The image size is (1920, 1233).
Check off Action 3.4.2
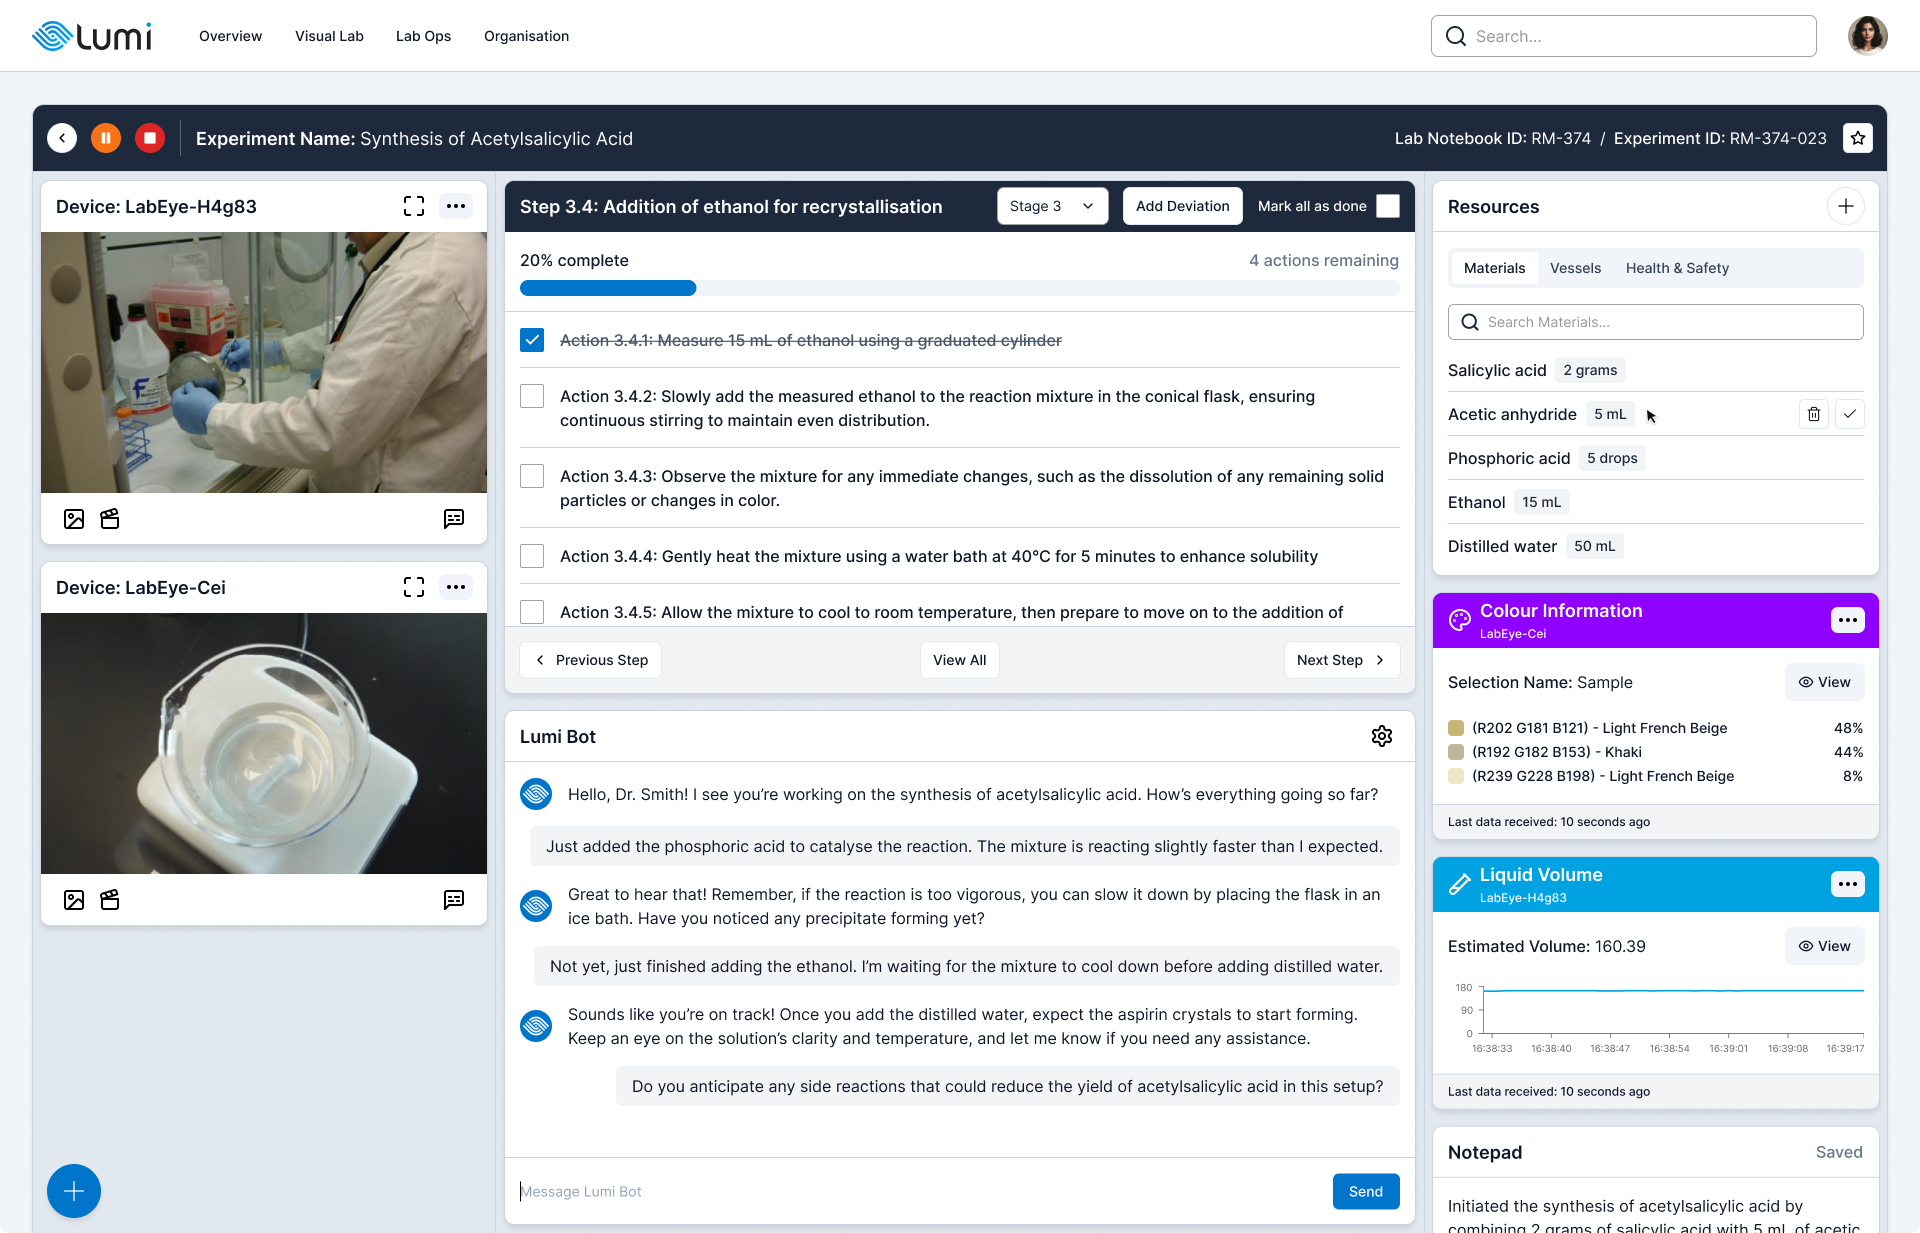tap(531, 396)
